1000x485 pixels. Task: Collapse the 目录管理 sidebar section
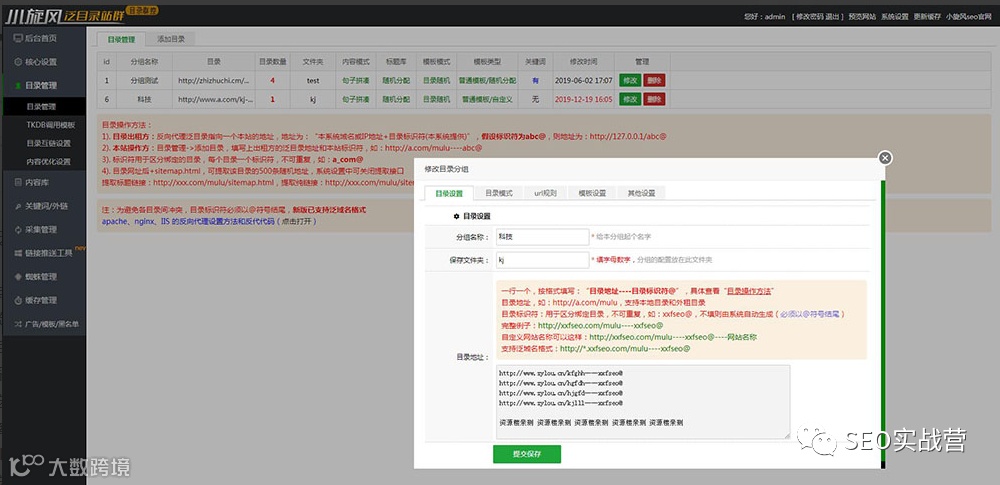coord(43,86)
